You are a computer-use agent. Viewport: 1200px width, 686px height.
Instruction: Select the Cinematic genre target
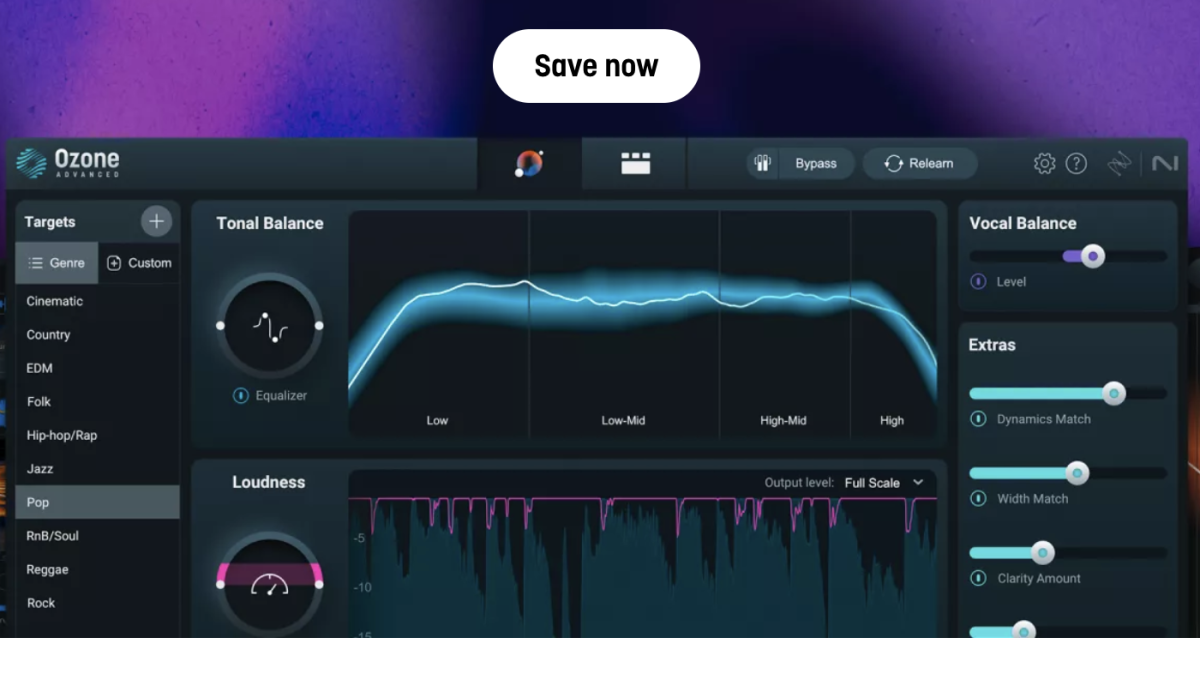98,301
